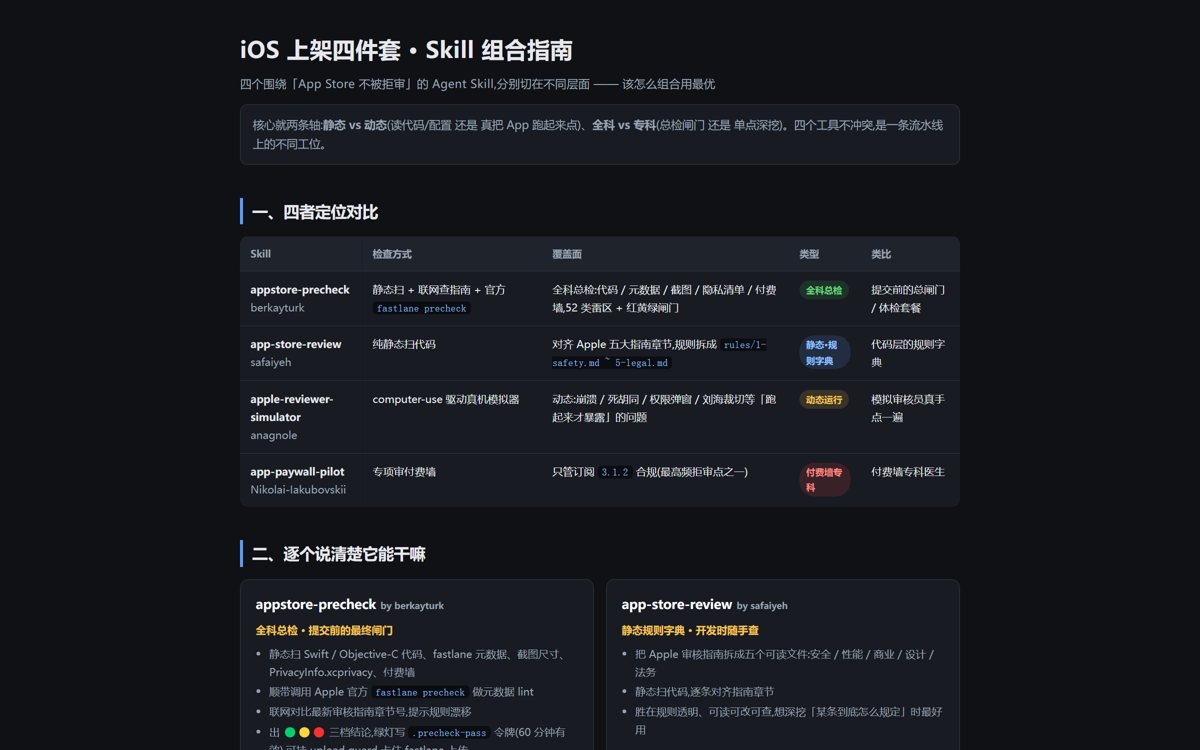
Task: Click the bullet 静态扫代码,逐条对齐指南章节
Action: click(704, 691)
